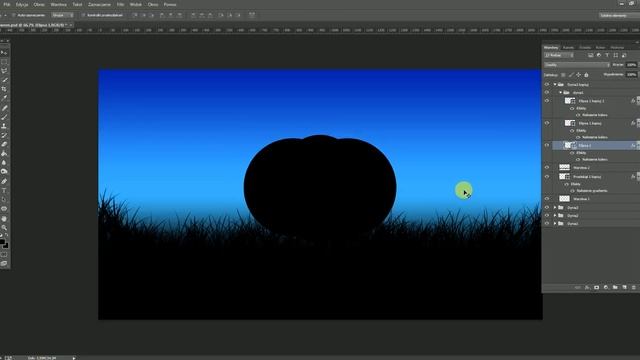Expand the last collapsed Dynia group
This screenshot has height=360, width=640.
(555, 224)
